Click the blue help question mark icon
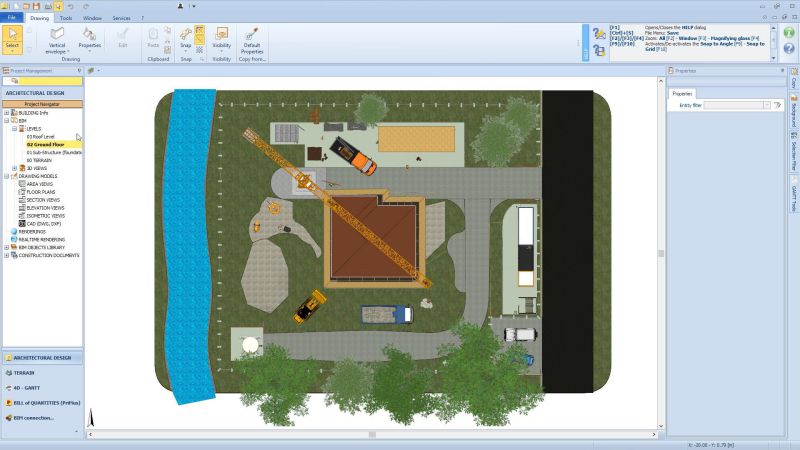 tap(791, 49)
